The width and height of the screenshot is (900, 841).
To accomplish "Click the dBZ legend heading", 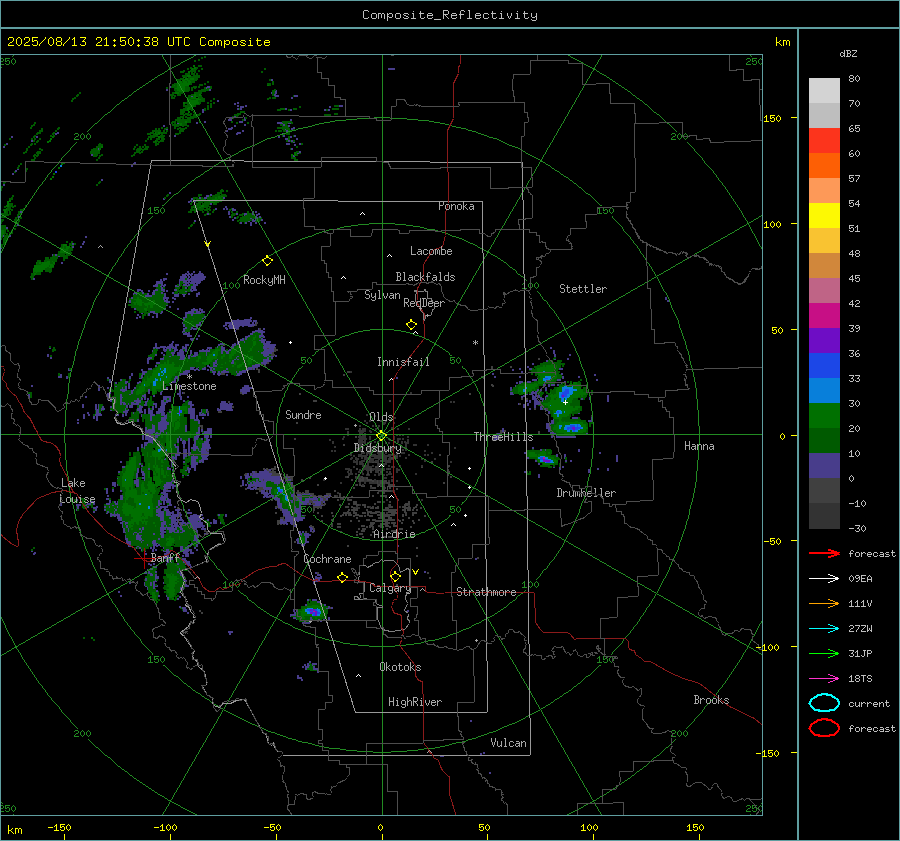I will coord(848,54).
